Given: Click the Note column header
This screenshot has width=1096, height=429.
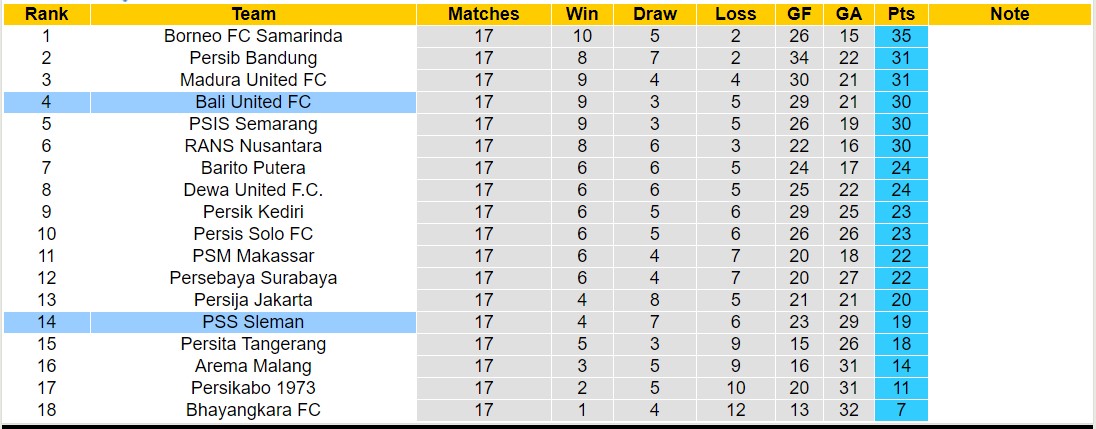Looking at the screenshot, I should (1009, 14).
